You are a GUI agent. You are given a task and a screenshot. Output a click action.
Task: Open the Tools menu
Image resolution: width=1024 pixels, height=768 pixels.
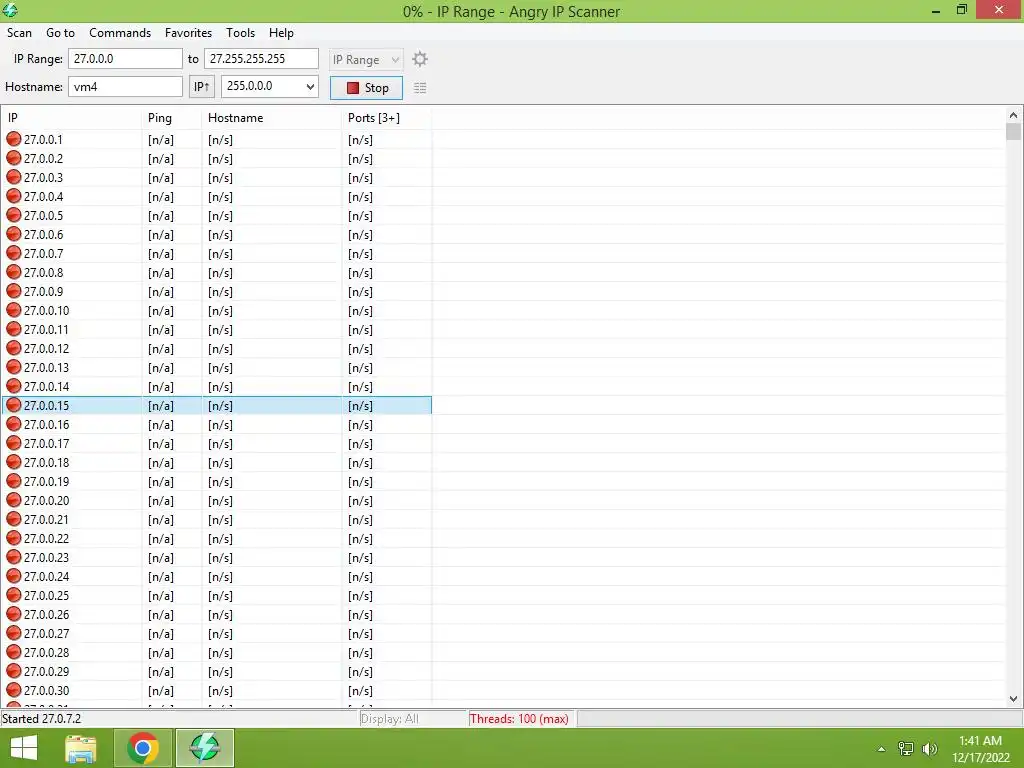tap(240, 33)
